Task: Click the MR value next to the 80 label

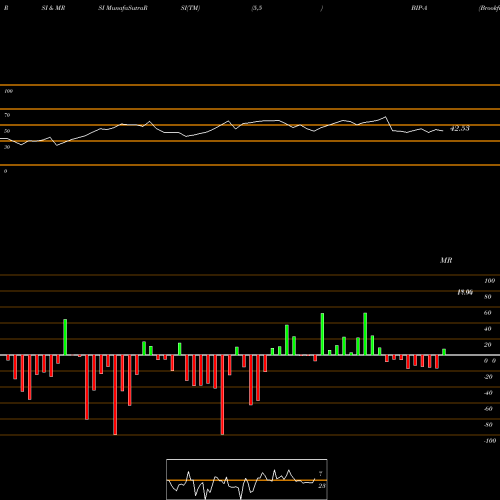Action: pos(465,292)
